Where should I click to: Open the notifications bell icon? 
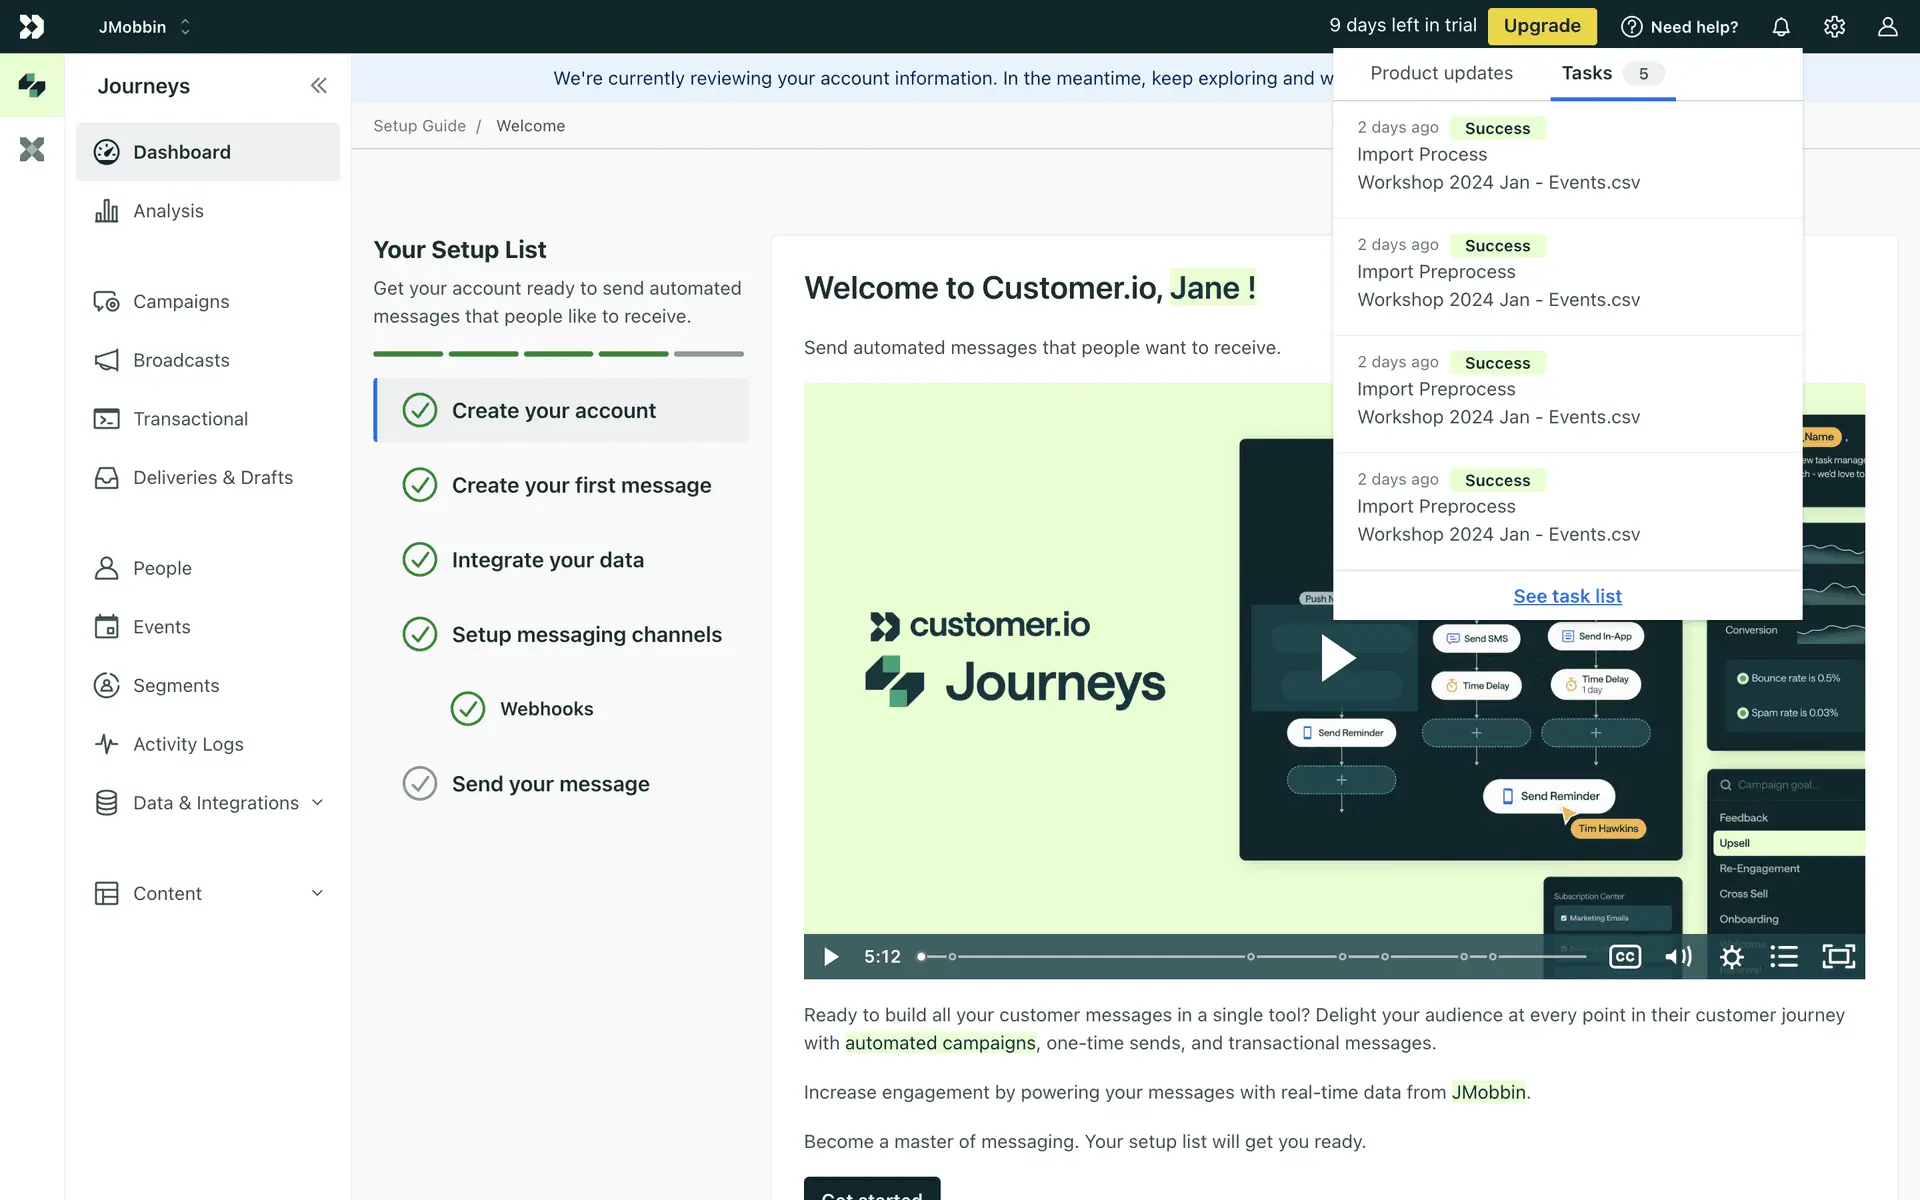1781,27
